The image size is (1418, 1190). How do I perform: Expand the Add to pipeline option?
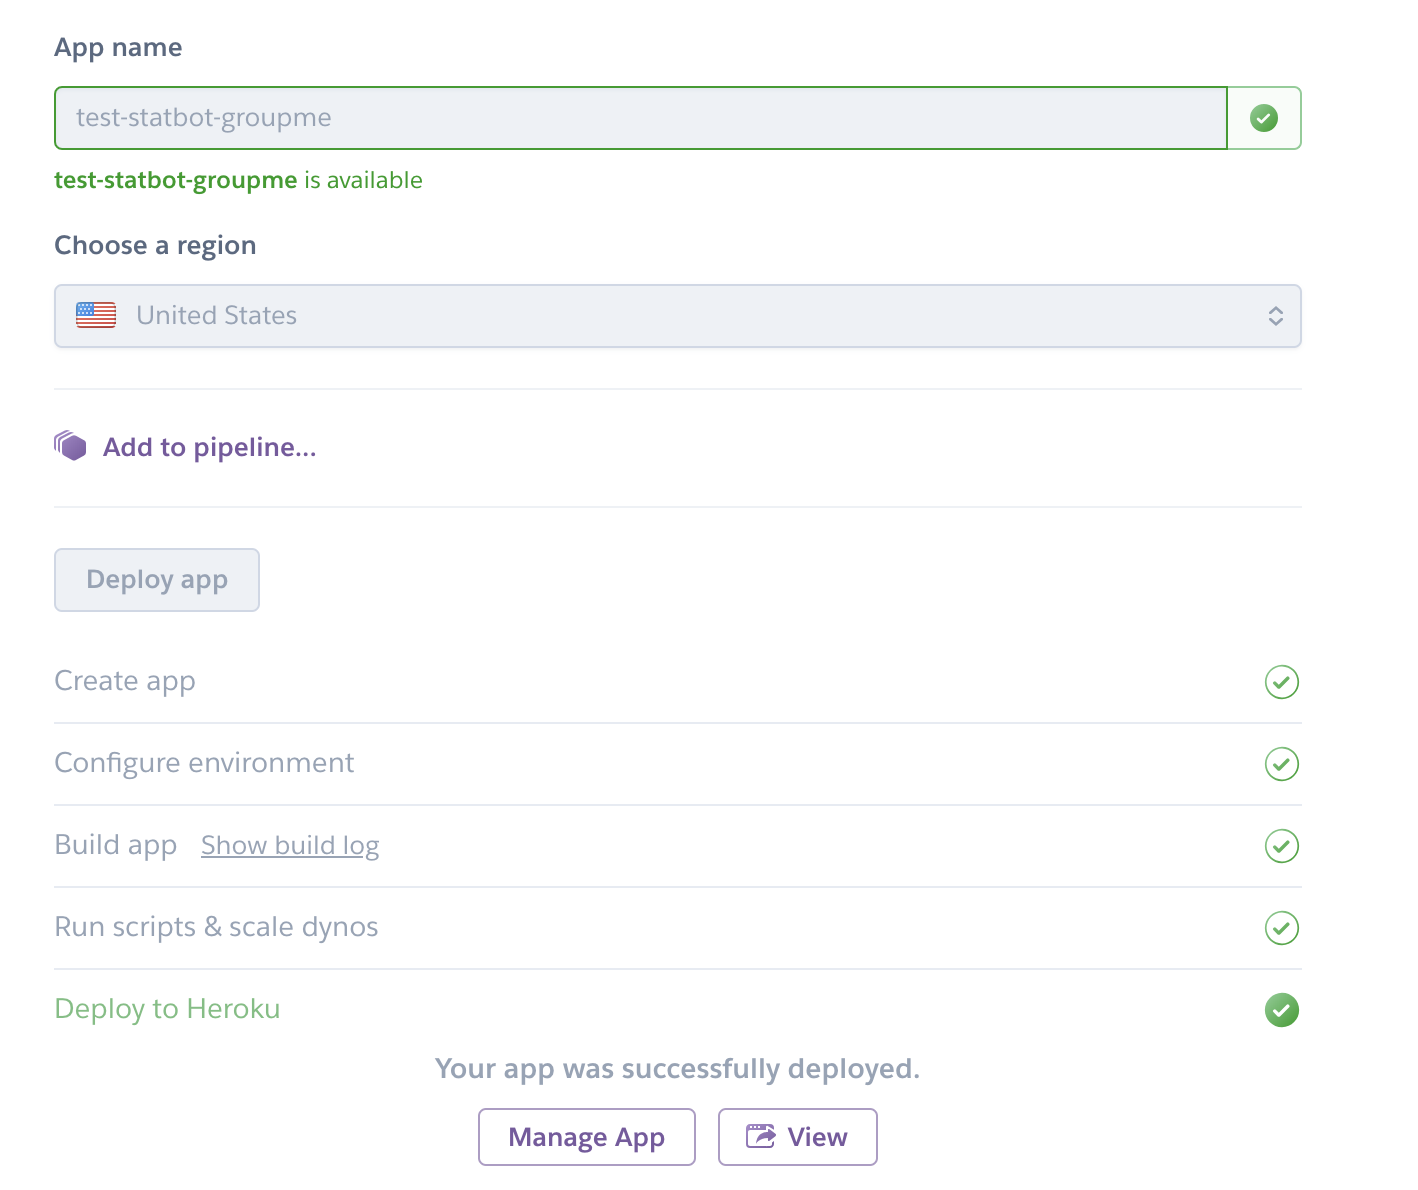pyautogui.click(x=209, y=447)
